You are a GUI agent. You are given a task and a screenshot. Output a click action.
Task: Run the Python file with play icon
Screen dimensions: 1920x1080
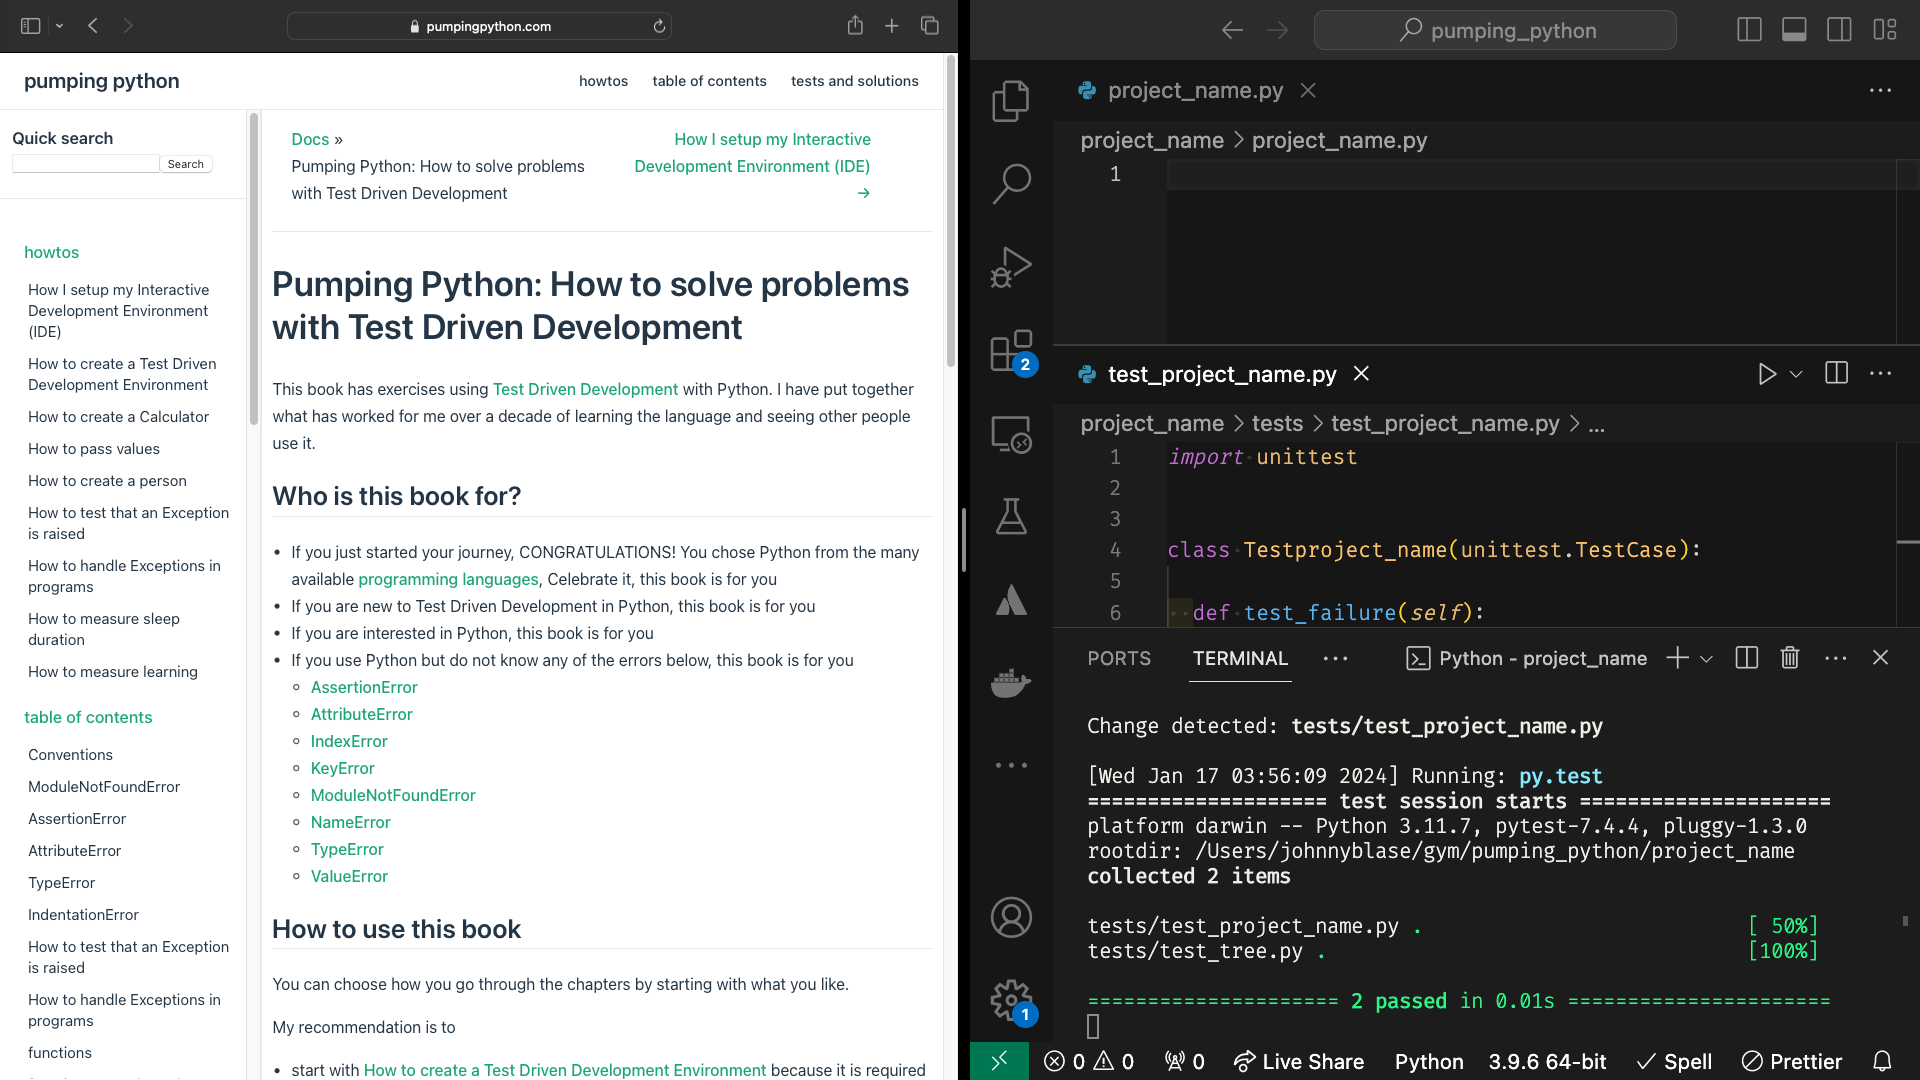pyautogui.click(x=1767, y=374)
